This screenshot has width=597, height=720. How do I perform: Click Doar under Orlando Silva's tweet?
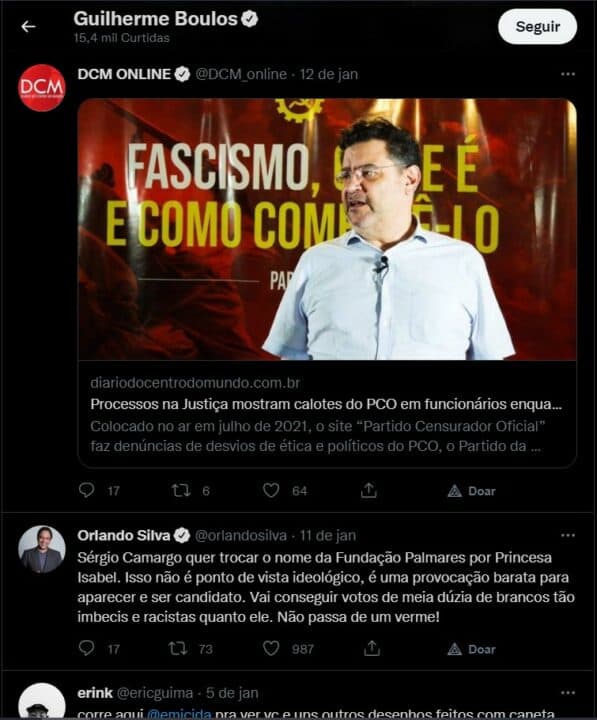click(x=472, y=649)
